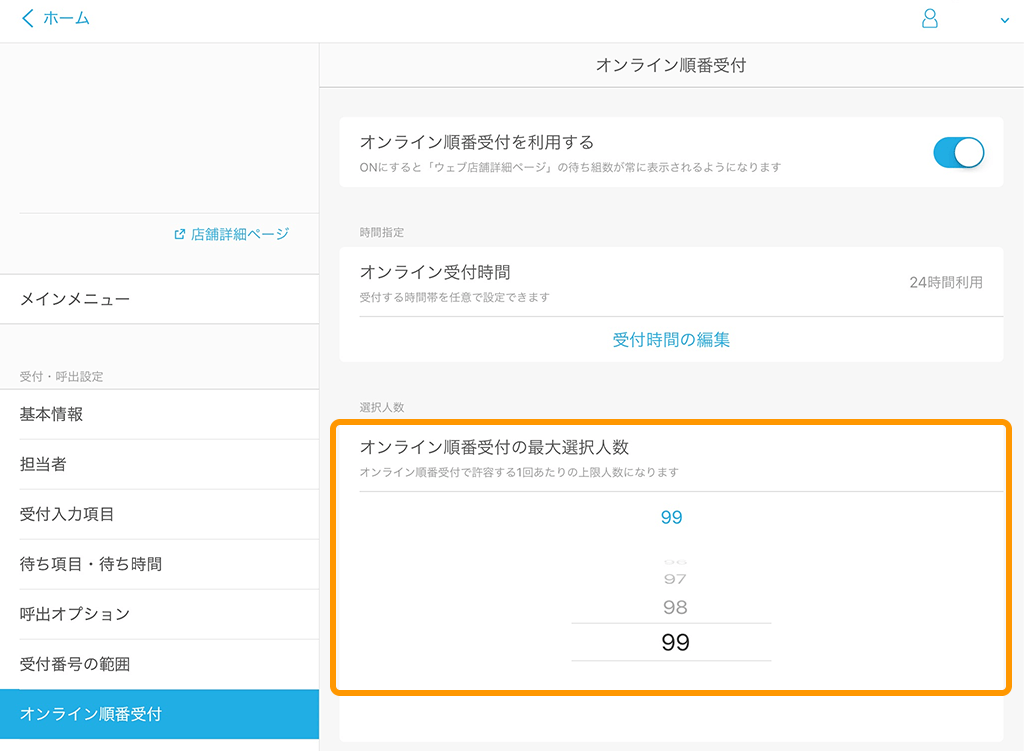This screenshot has width=1024, height=752.
Task: Go back to ホーム via the chevron
Action: tap(27, 18)
